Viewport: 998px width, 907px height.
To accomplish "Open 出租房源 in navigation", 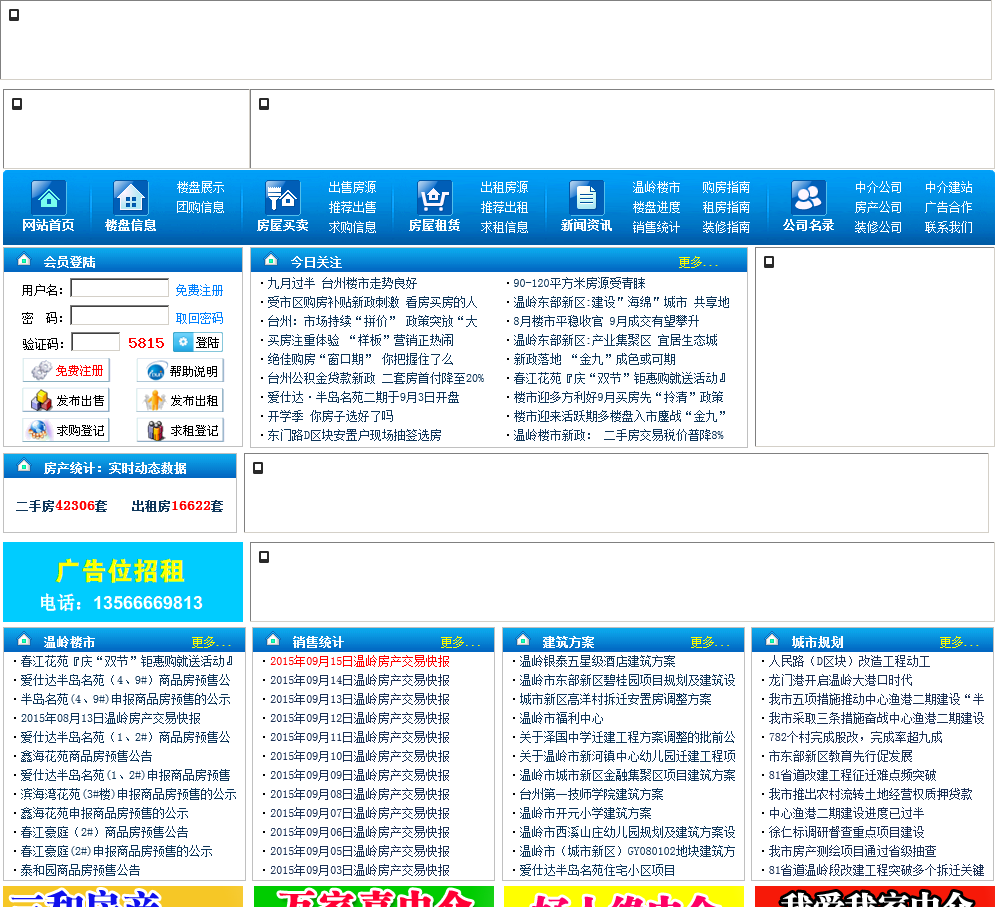I will click(x=504, y=187).
